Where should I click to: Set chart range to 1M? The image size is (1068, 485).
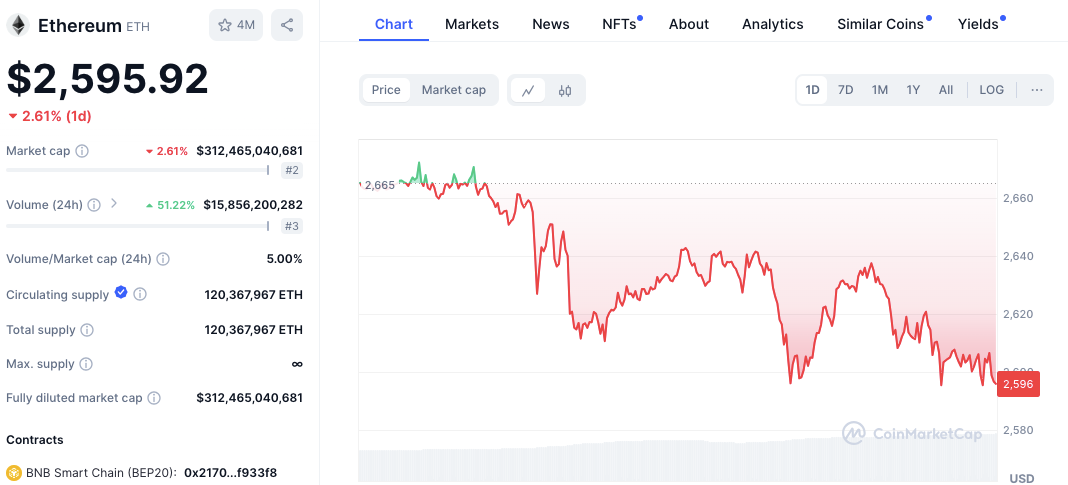point(880,90)
